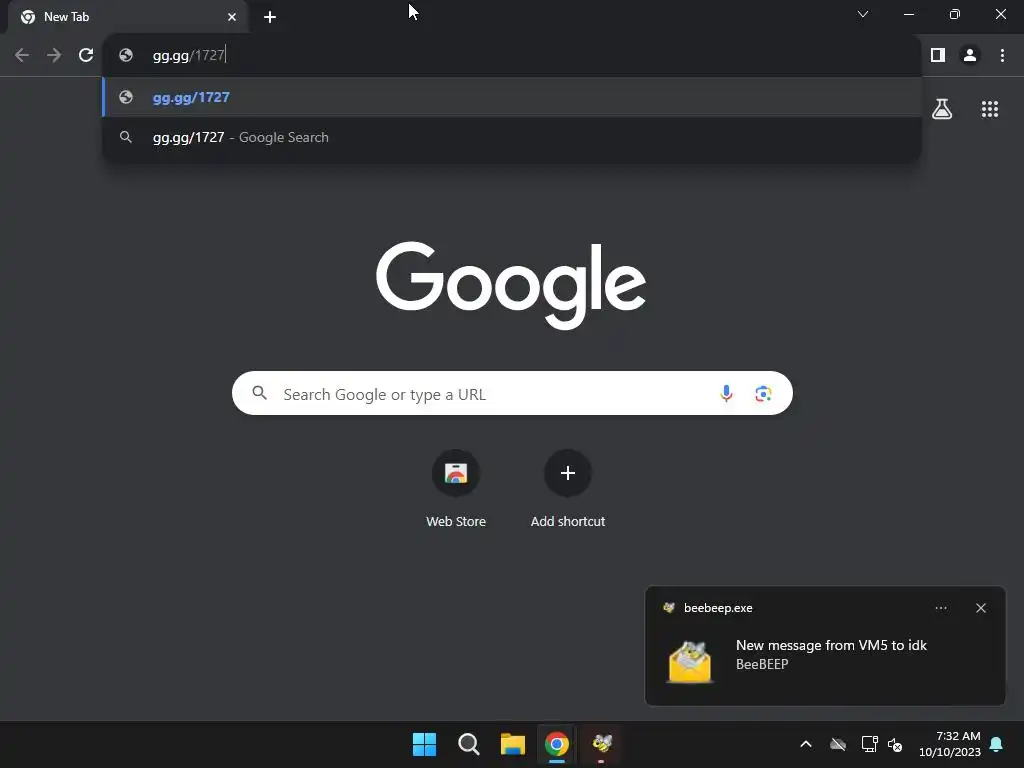The height and width of the screenshot is (768, 1024).
Task: Click the globe icon in the address bar
Action: point(126,56)
